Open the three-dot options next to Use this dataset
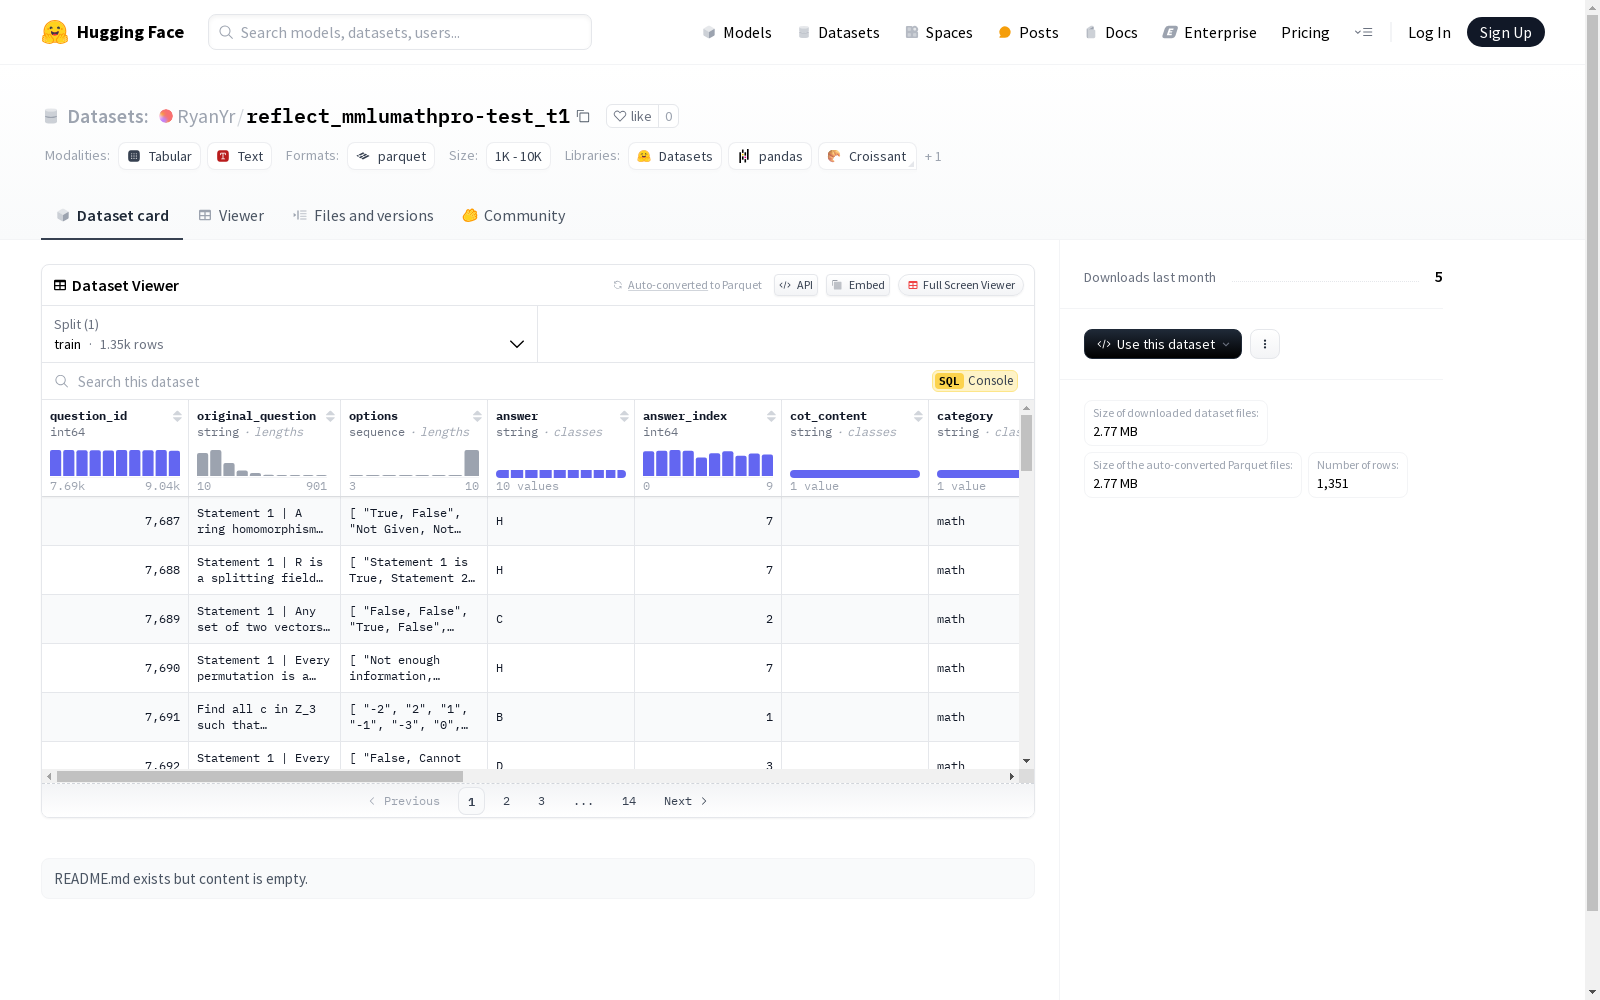 click(1265, 344)
